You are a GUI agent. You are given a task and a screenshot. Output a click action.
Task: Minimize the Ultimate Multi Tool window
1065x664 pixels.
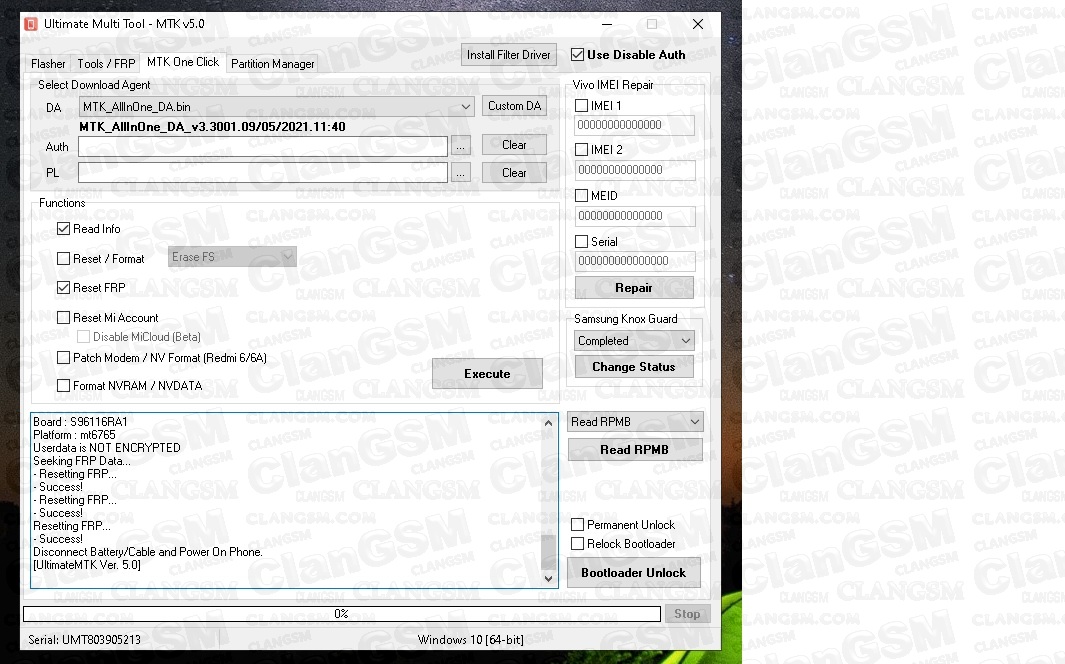pos(607,24)
